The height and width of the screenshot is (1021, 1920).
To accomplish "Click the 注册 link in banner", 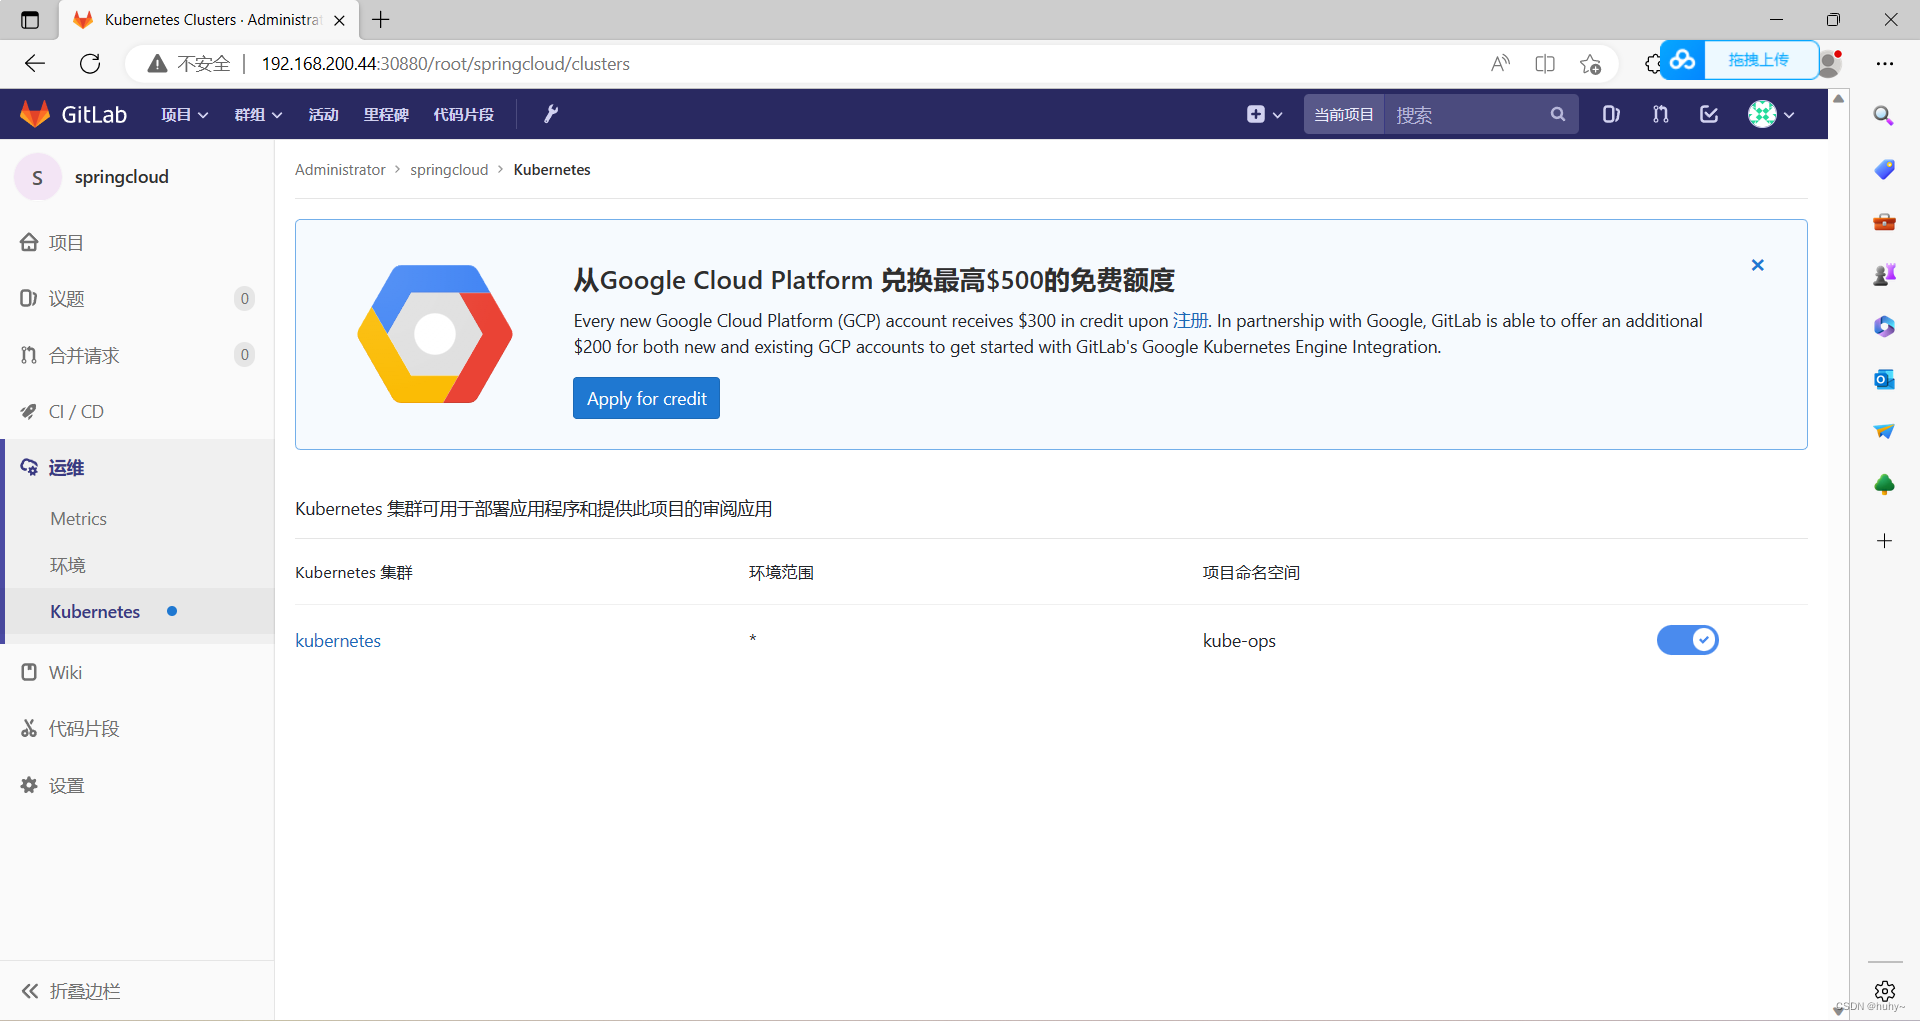I will [x=1190, y=321].
